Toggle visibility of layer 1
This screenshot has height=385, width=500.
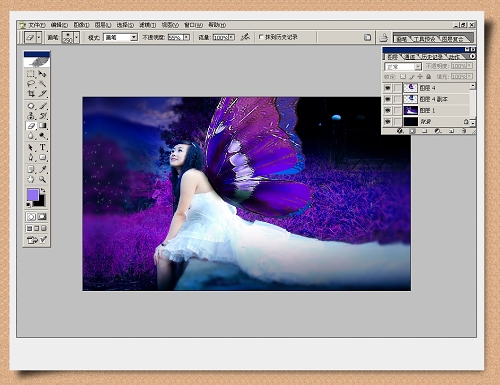coord(387,110)
